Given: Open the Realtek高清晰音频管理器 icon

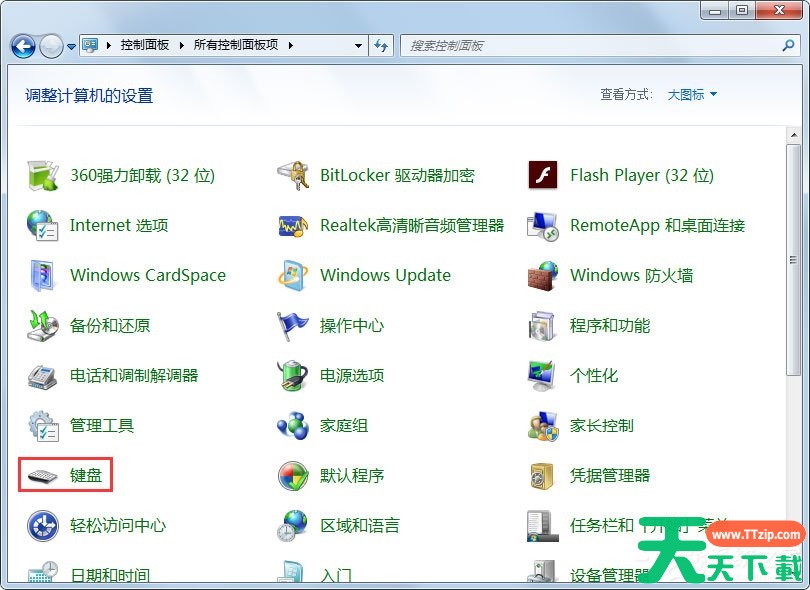Looking at the screenshot, I should point(292,225).
